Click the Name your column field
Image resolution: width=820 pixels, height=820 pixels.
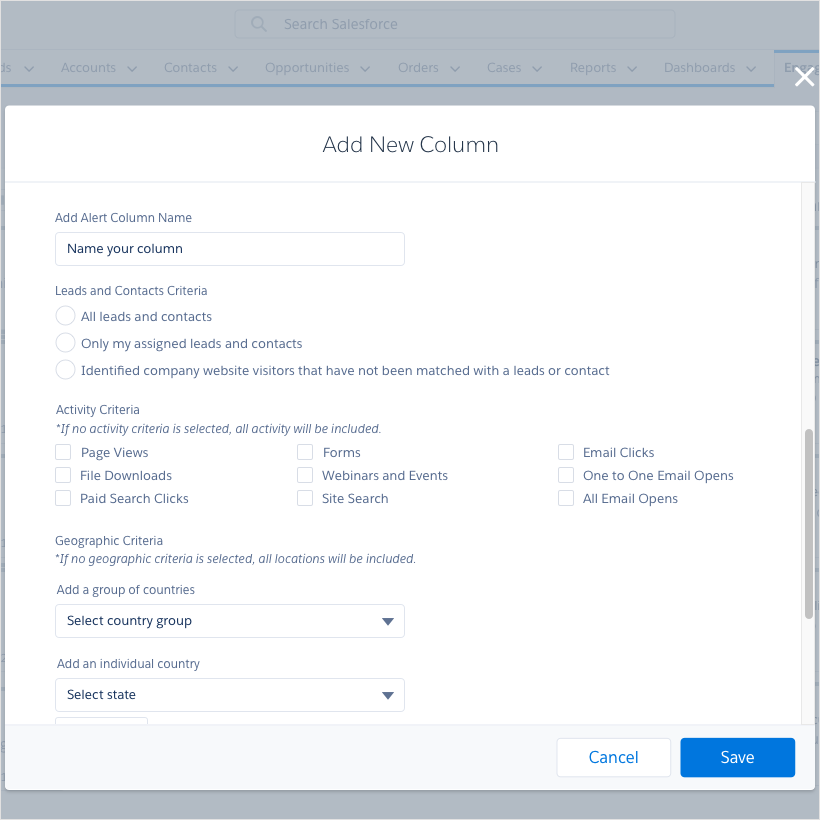click(229, 248)
